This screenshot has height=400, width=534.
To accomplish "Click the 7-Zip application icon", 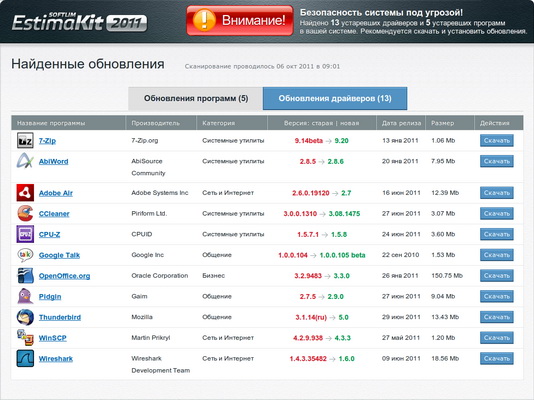I will pyautogui.click(x=25, y=140).
